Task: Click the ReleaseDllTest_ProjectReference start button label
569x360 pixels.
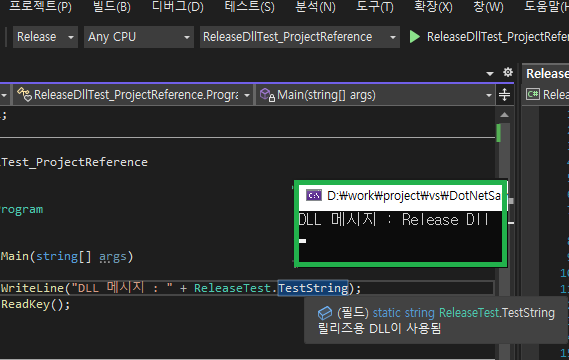Action: pyautogui.click(x=498, y=37)
